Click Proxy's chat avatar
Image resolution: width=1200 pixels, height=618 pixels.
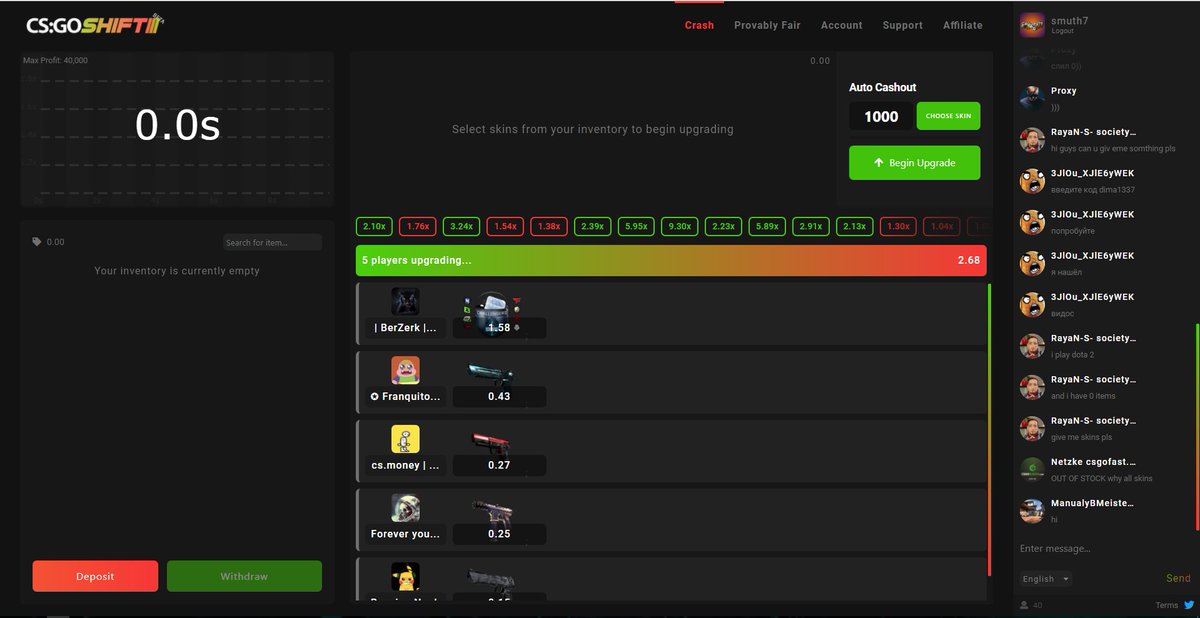tap(1032, 98)
